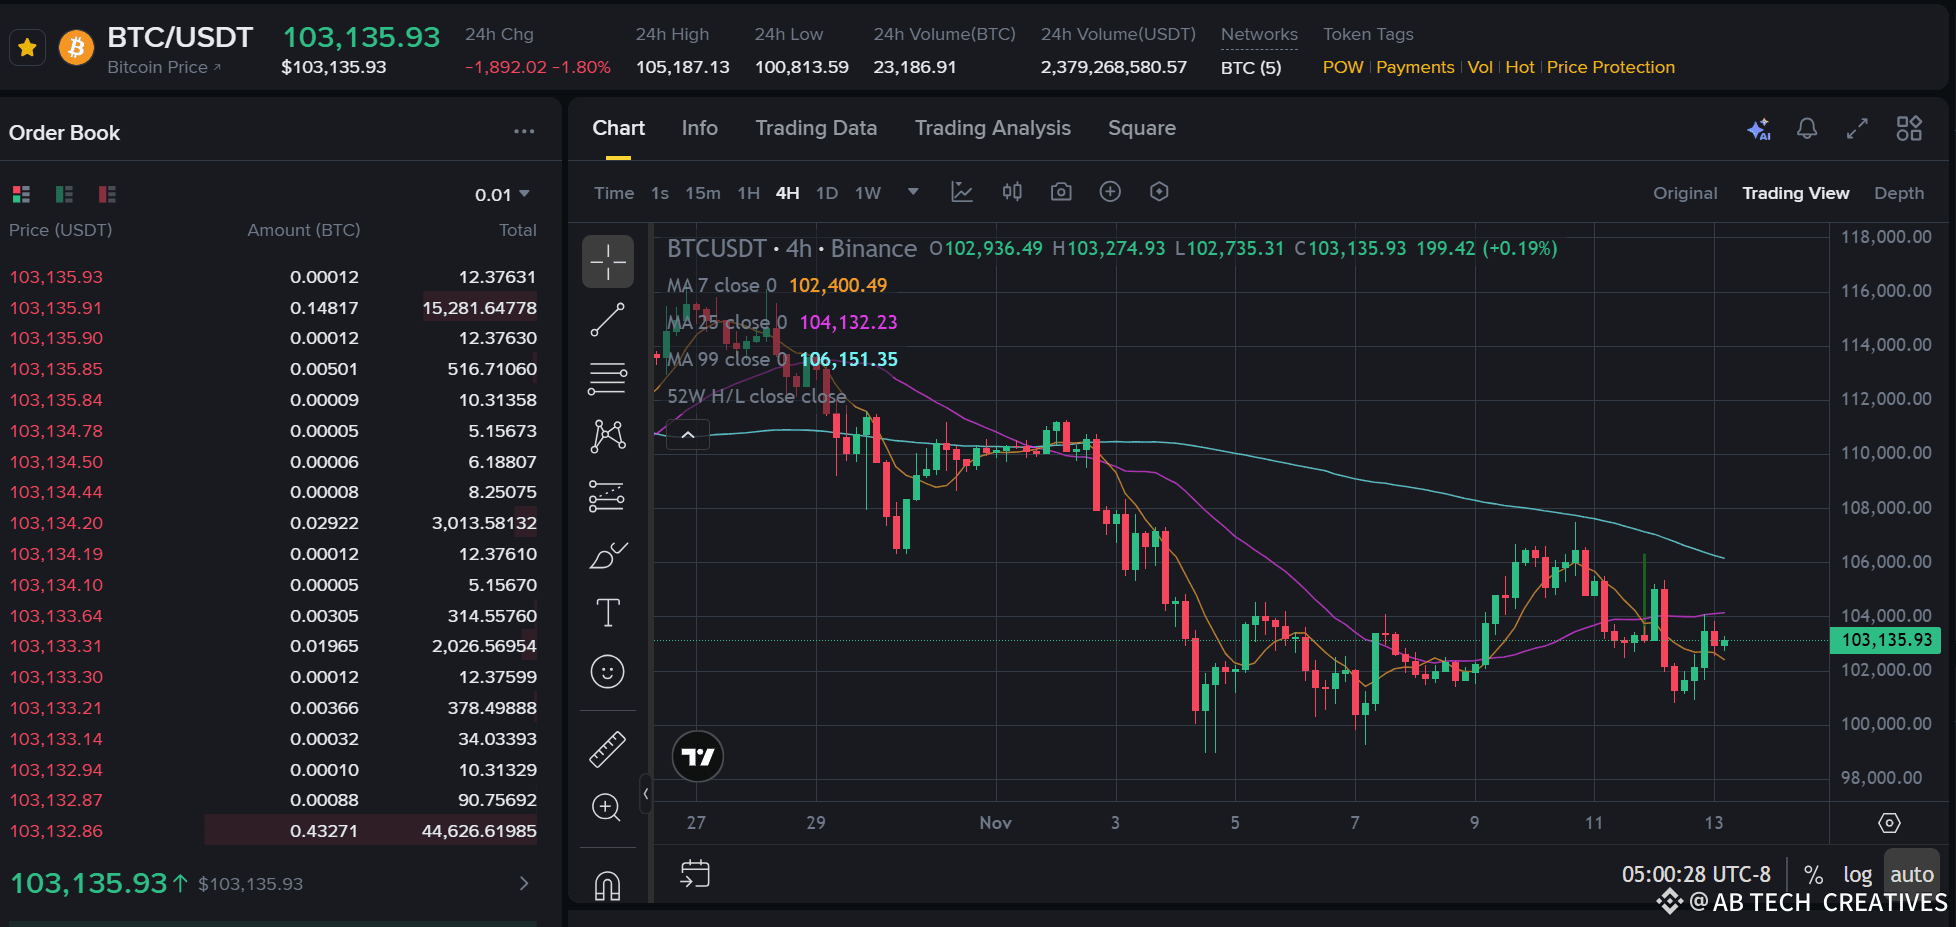Open order book more options menu
The width and height of the screenshot is (1956, 927).
(524, 132)
